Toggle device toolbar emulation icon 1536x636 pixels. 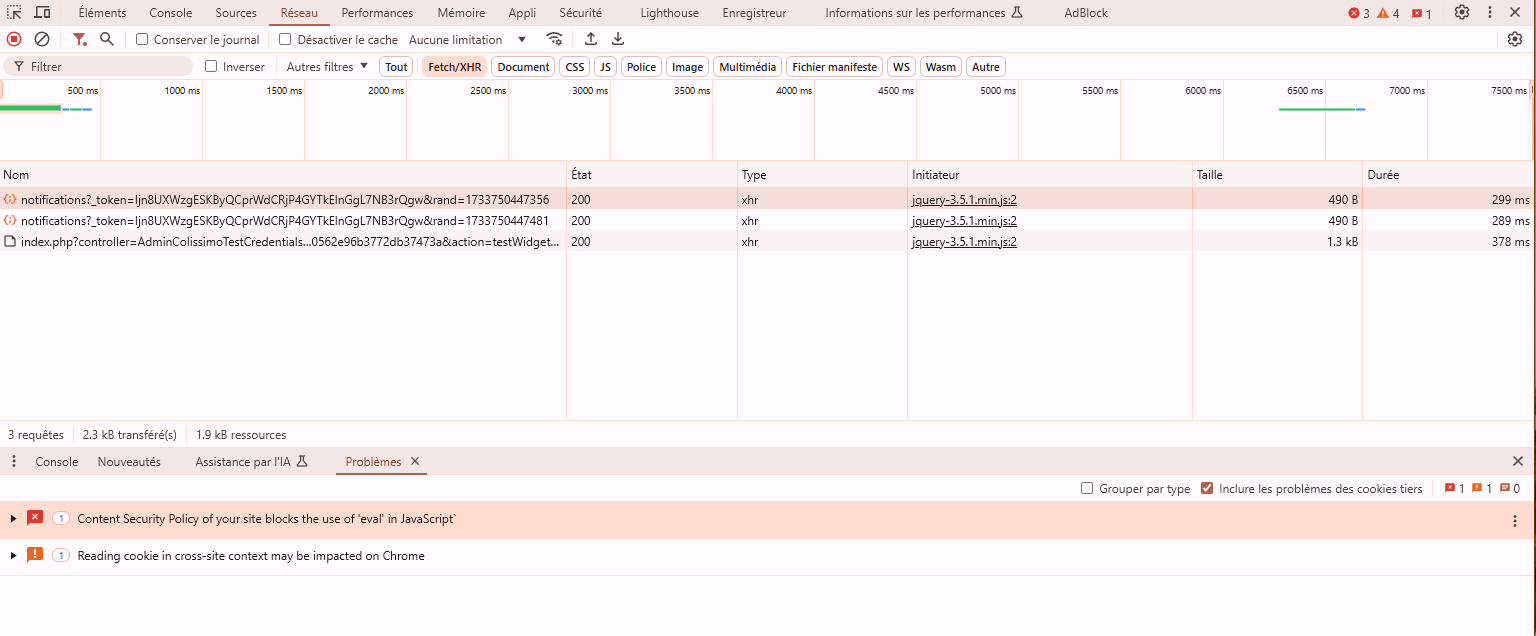pos(42,13)
